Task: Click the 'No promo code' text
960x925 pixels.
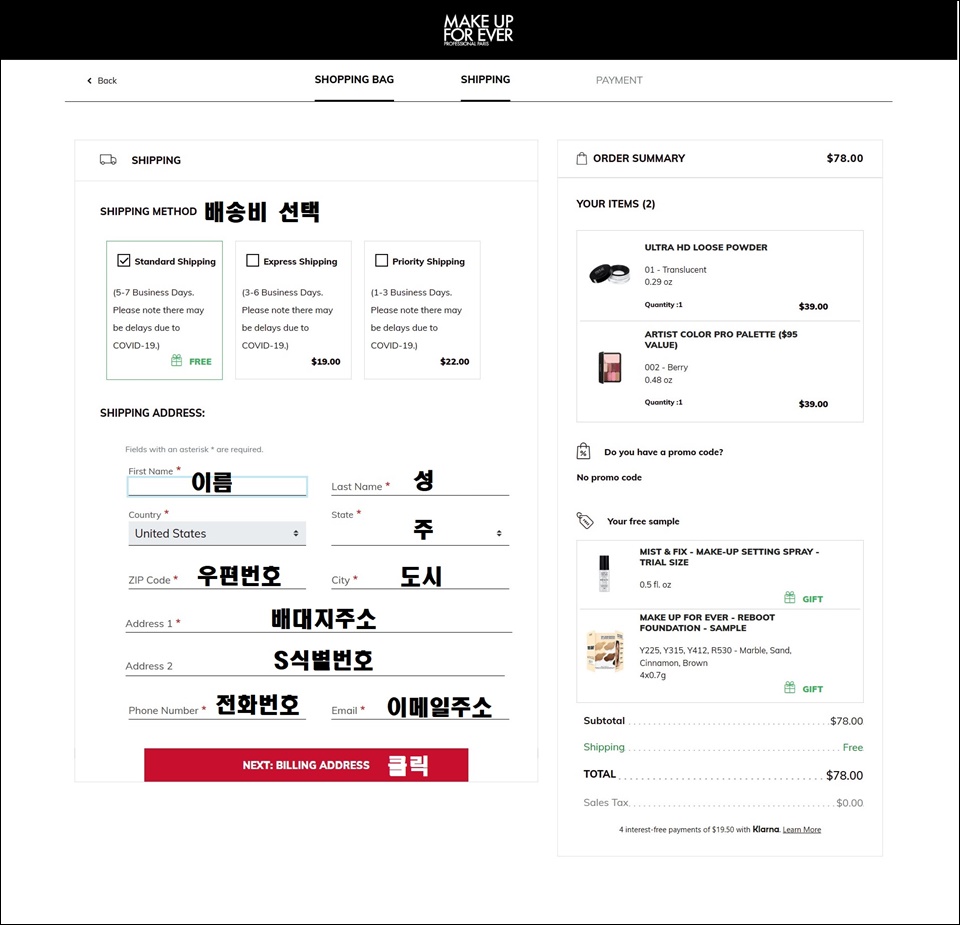Action: coord(609,477)
